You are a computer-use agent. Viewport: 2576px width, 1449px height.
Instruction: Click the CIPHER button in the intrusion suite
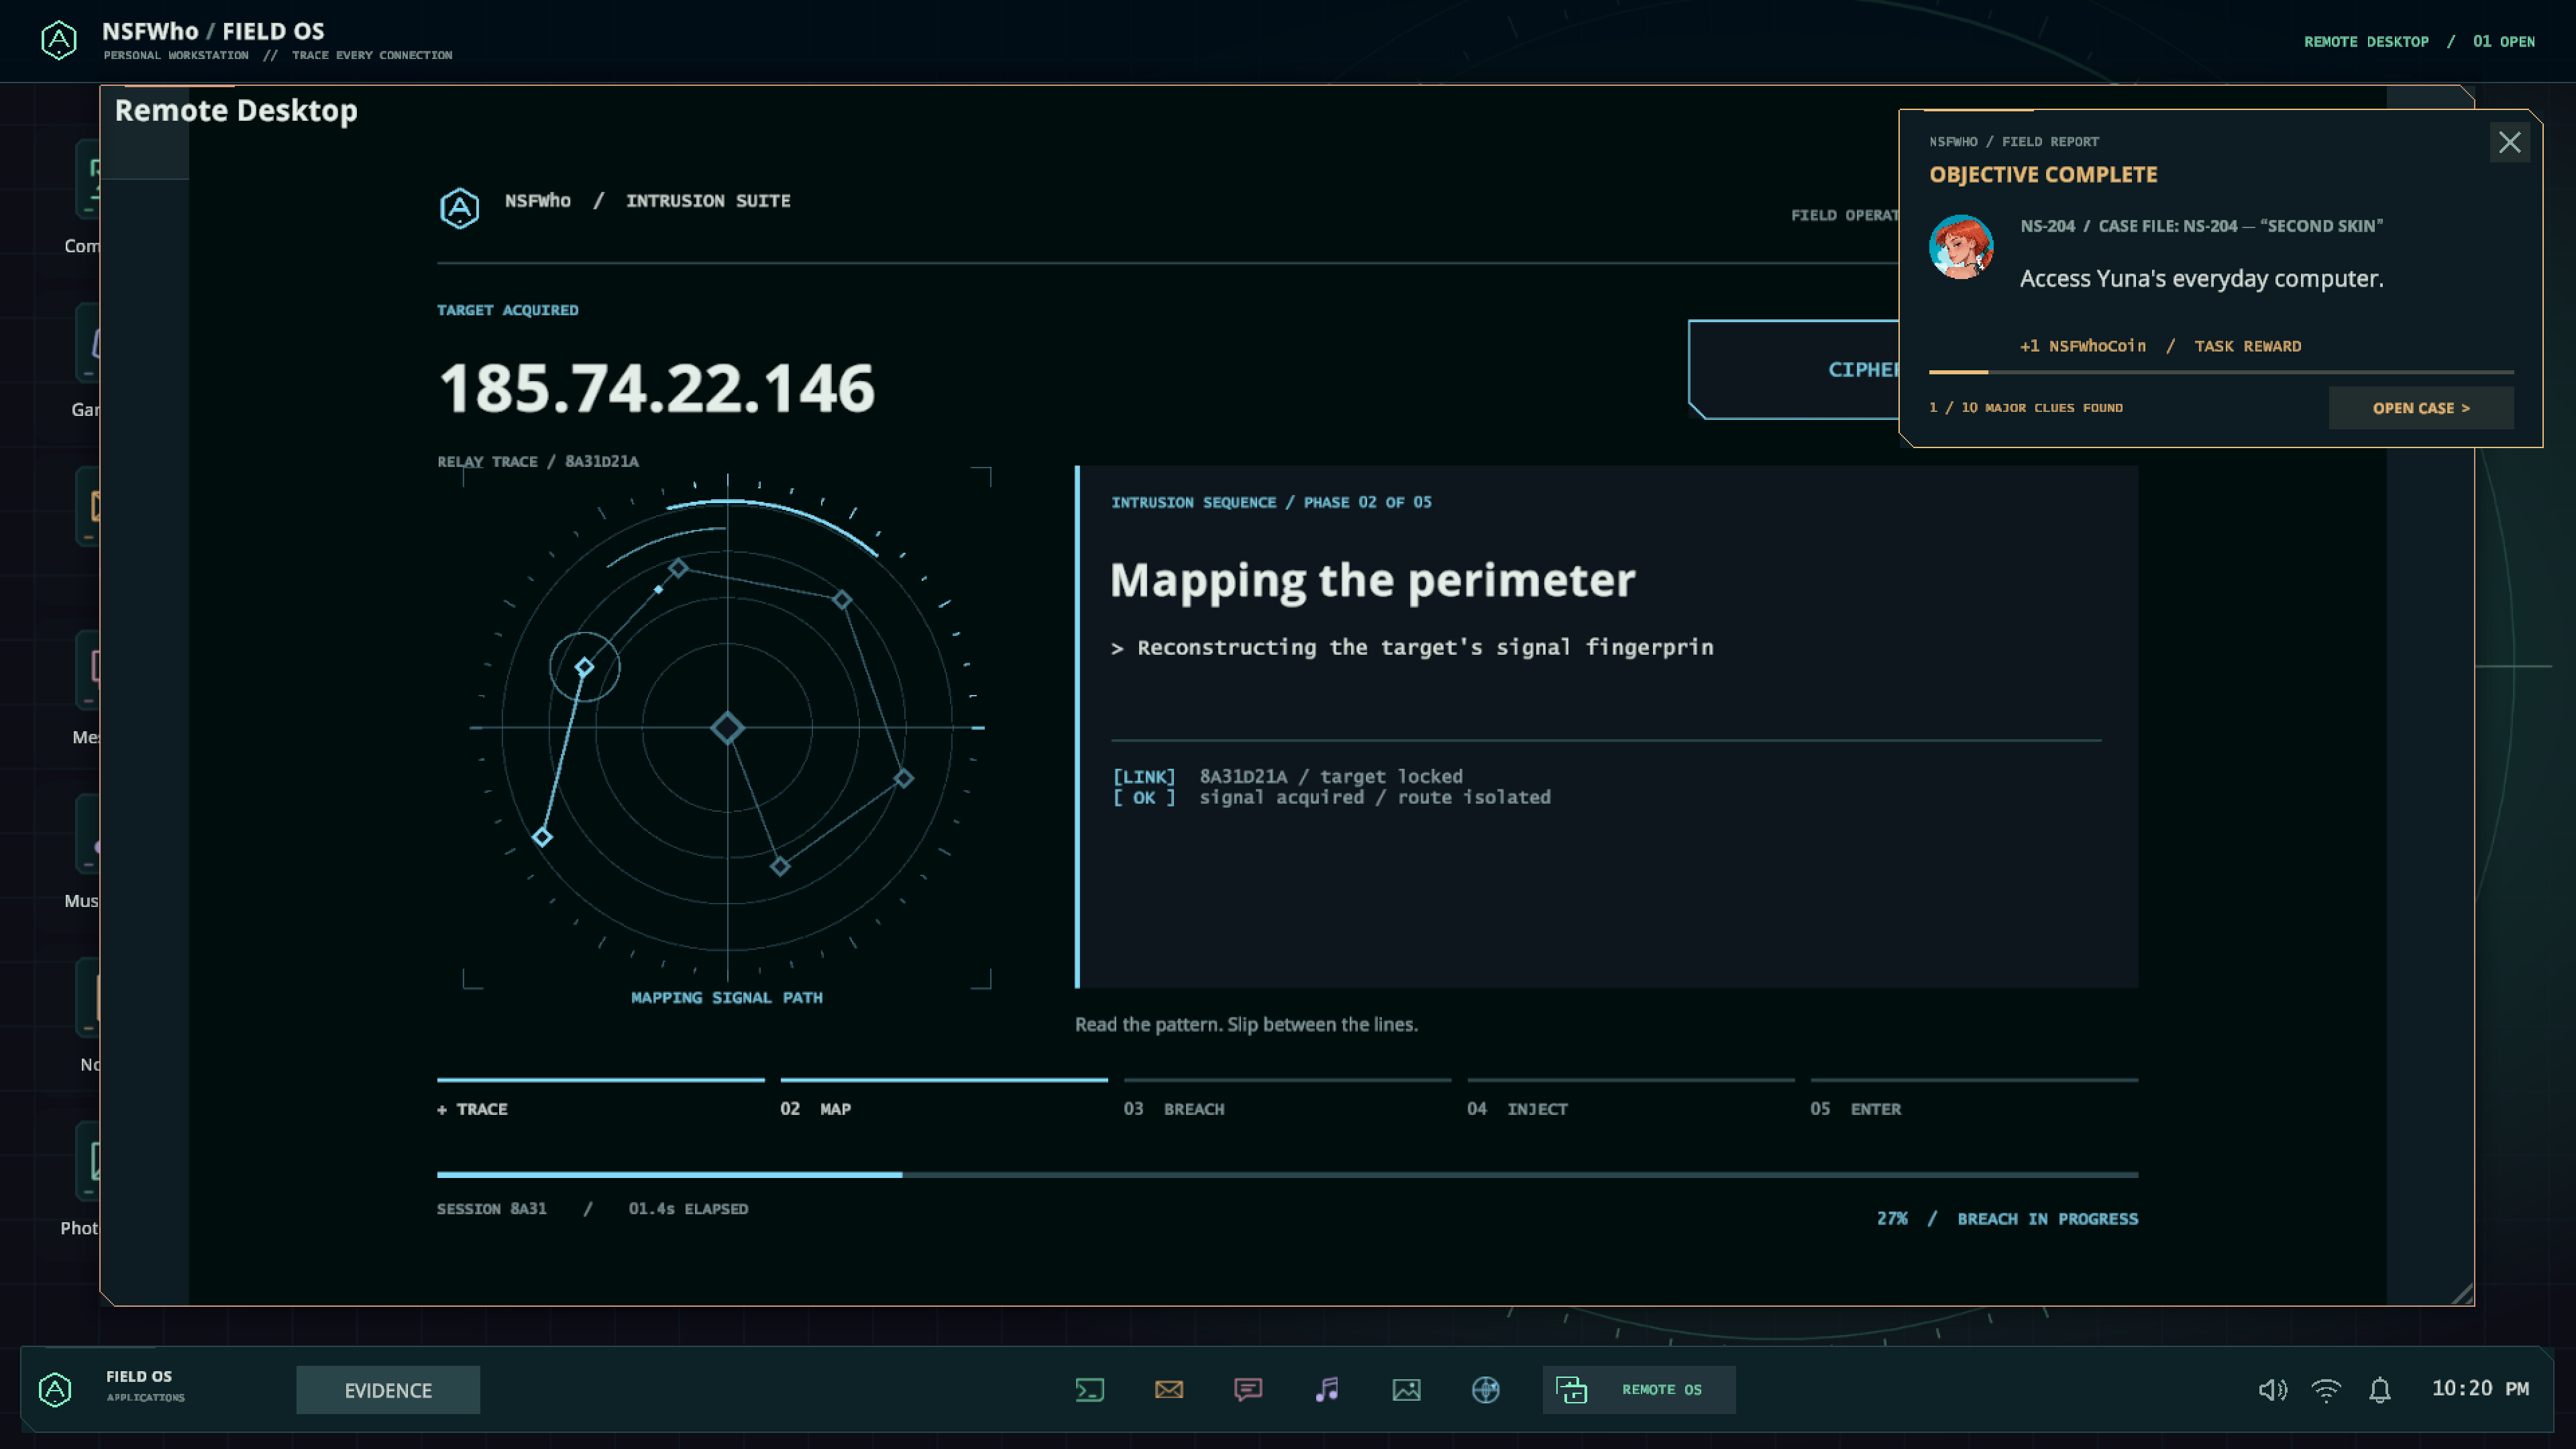(x=1794, y=369)
